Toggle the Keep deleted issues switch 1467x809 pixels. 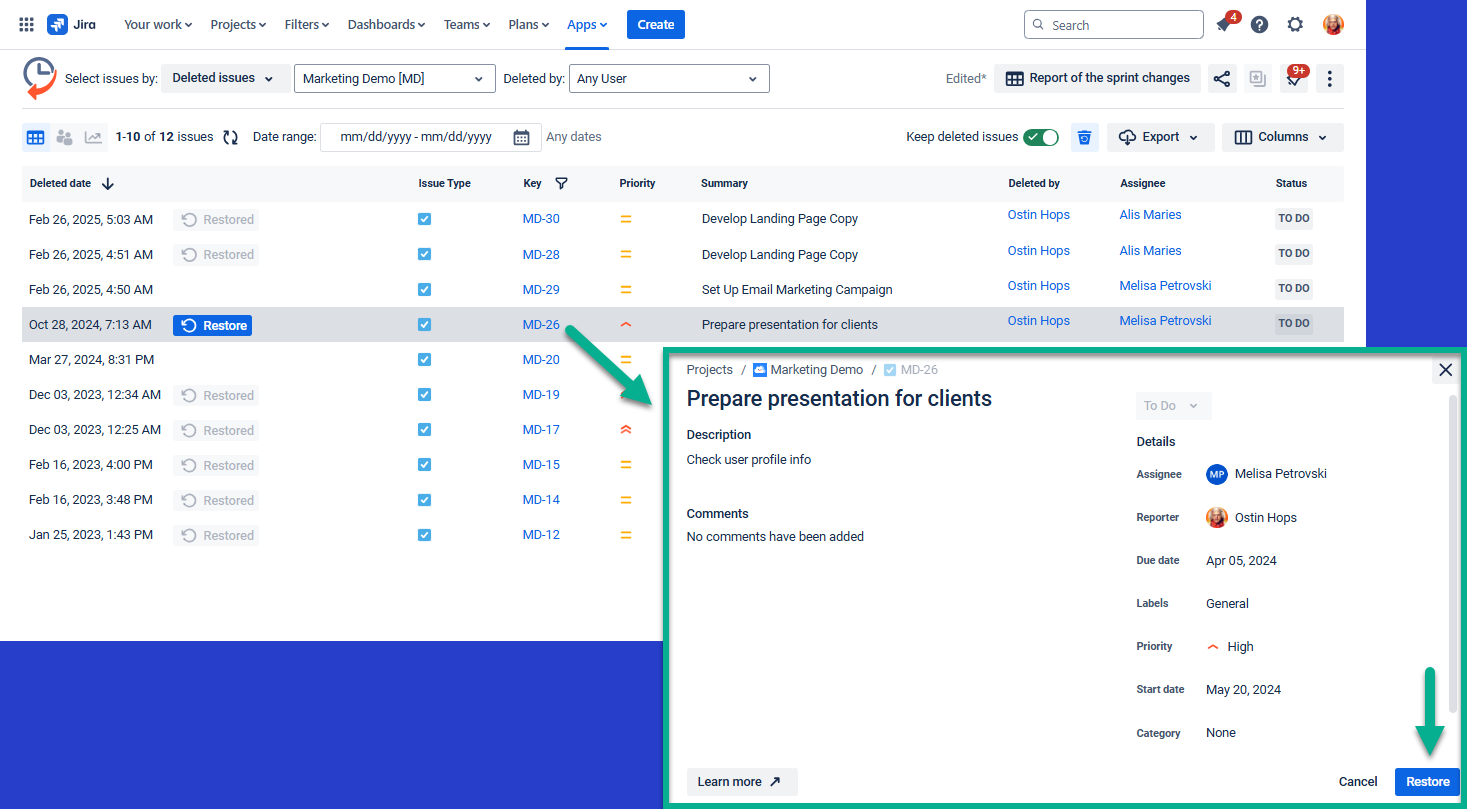coord(1040,137)
